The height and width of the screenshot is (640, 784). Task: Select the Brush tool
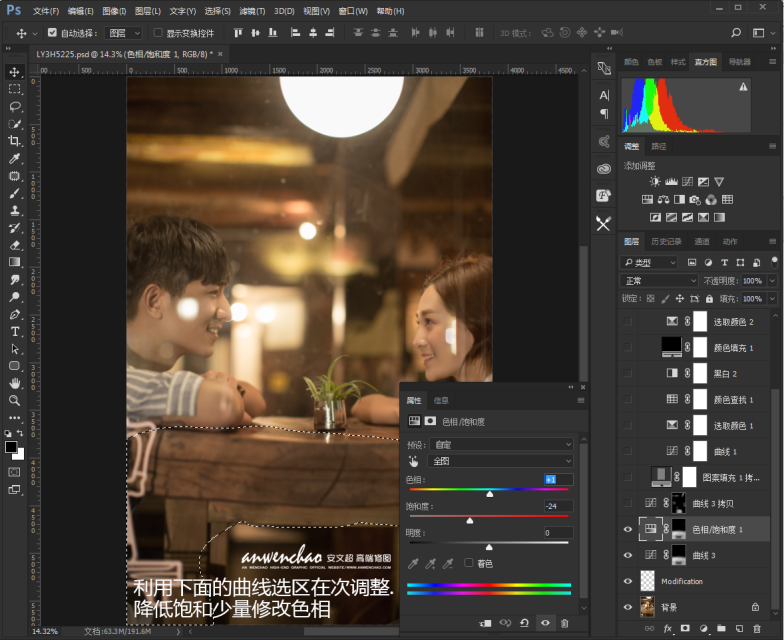pyautogui.click(x=14, y=193)
